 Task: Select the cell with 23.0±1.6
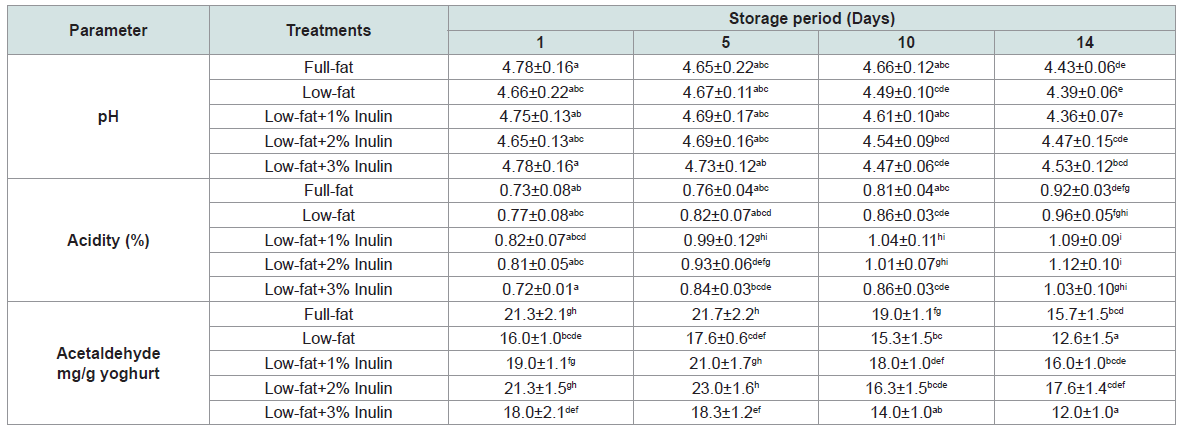coord(725,388)
